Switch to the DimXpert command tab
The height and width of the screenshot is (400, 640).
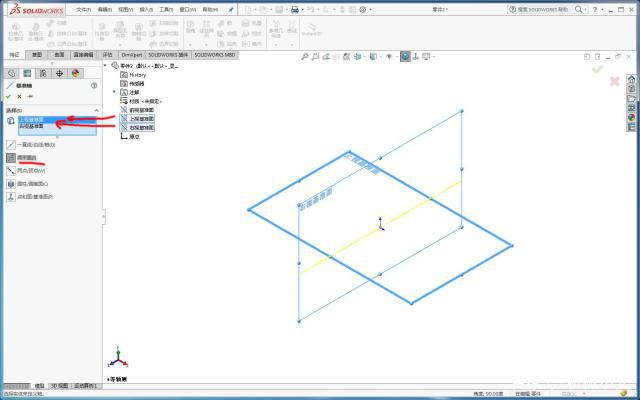coord(132,55)
